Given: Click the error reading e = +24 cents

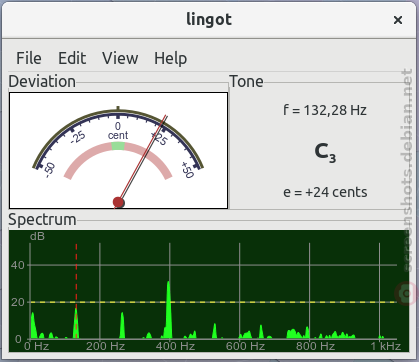Looking at the screenshot, I should tap(325, 192).
